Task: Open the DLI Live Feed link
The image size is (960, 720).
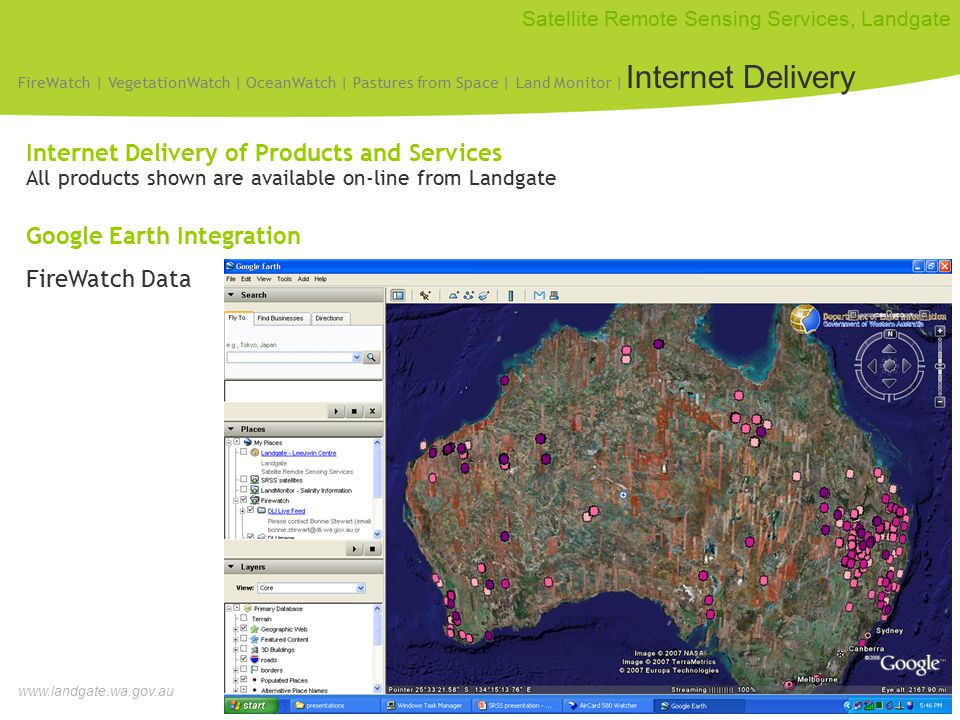Action: click(287, 511)
